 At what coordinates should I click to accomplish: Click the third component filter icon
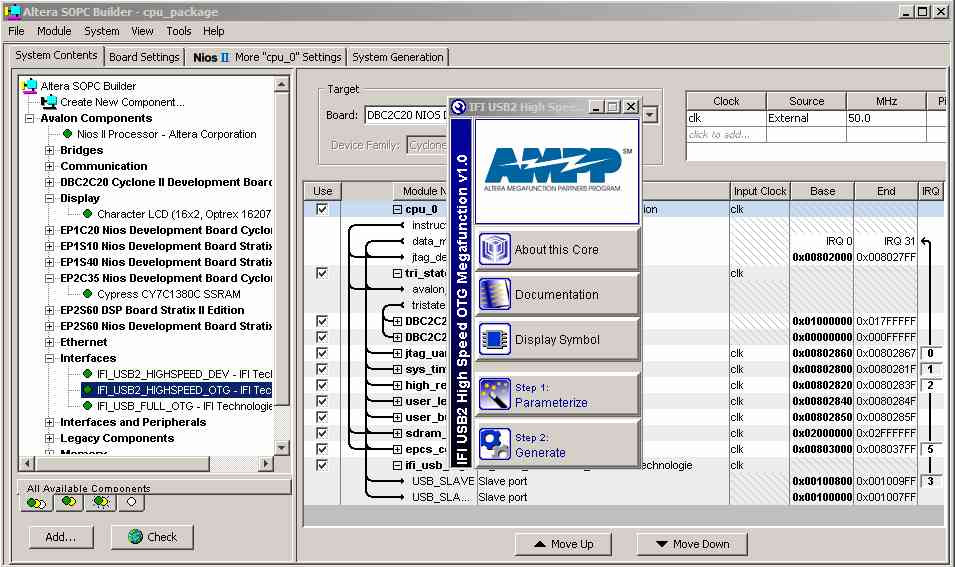100,502
